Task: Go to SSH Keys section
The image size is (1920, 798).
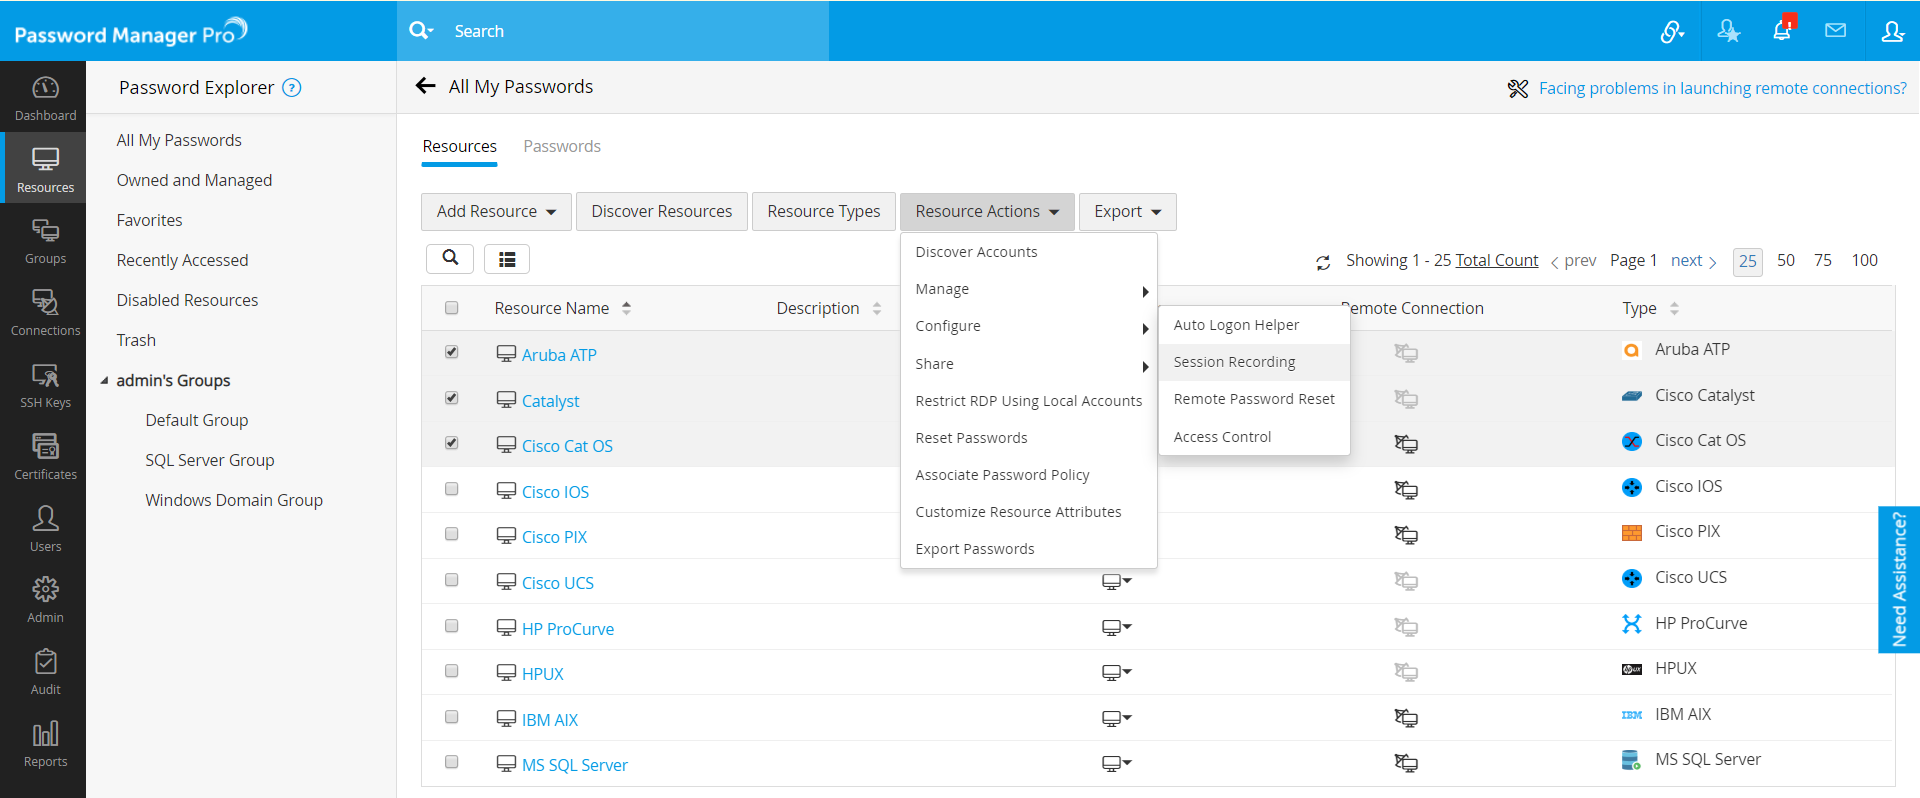Action: [45, 385]
